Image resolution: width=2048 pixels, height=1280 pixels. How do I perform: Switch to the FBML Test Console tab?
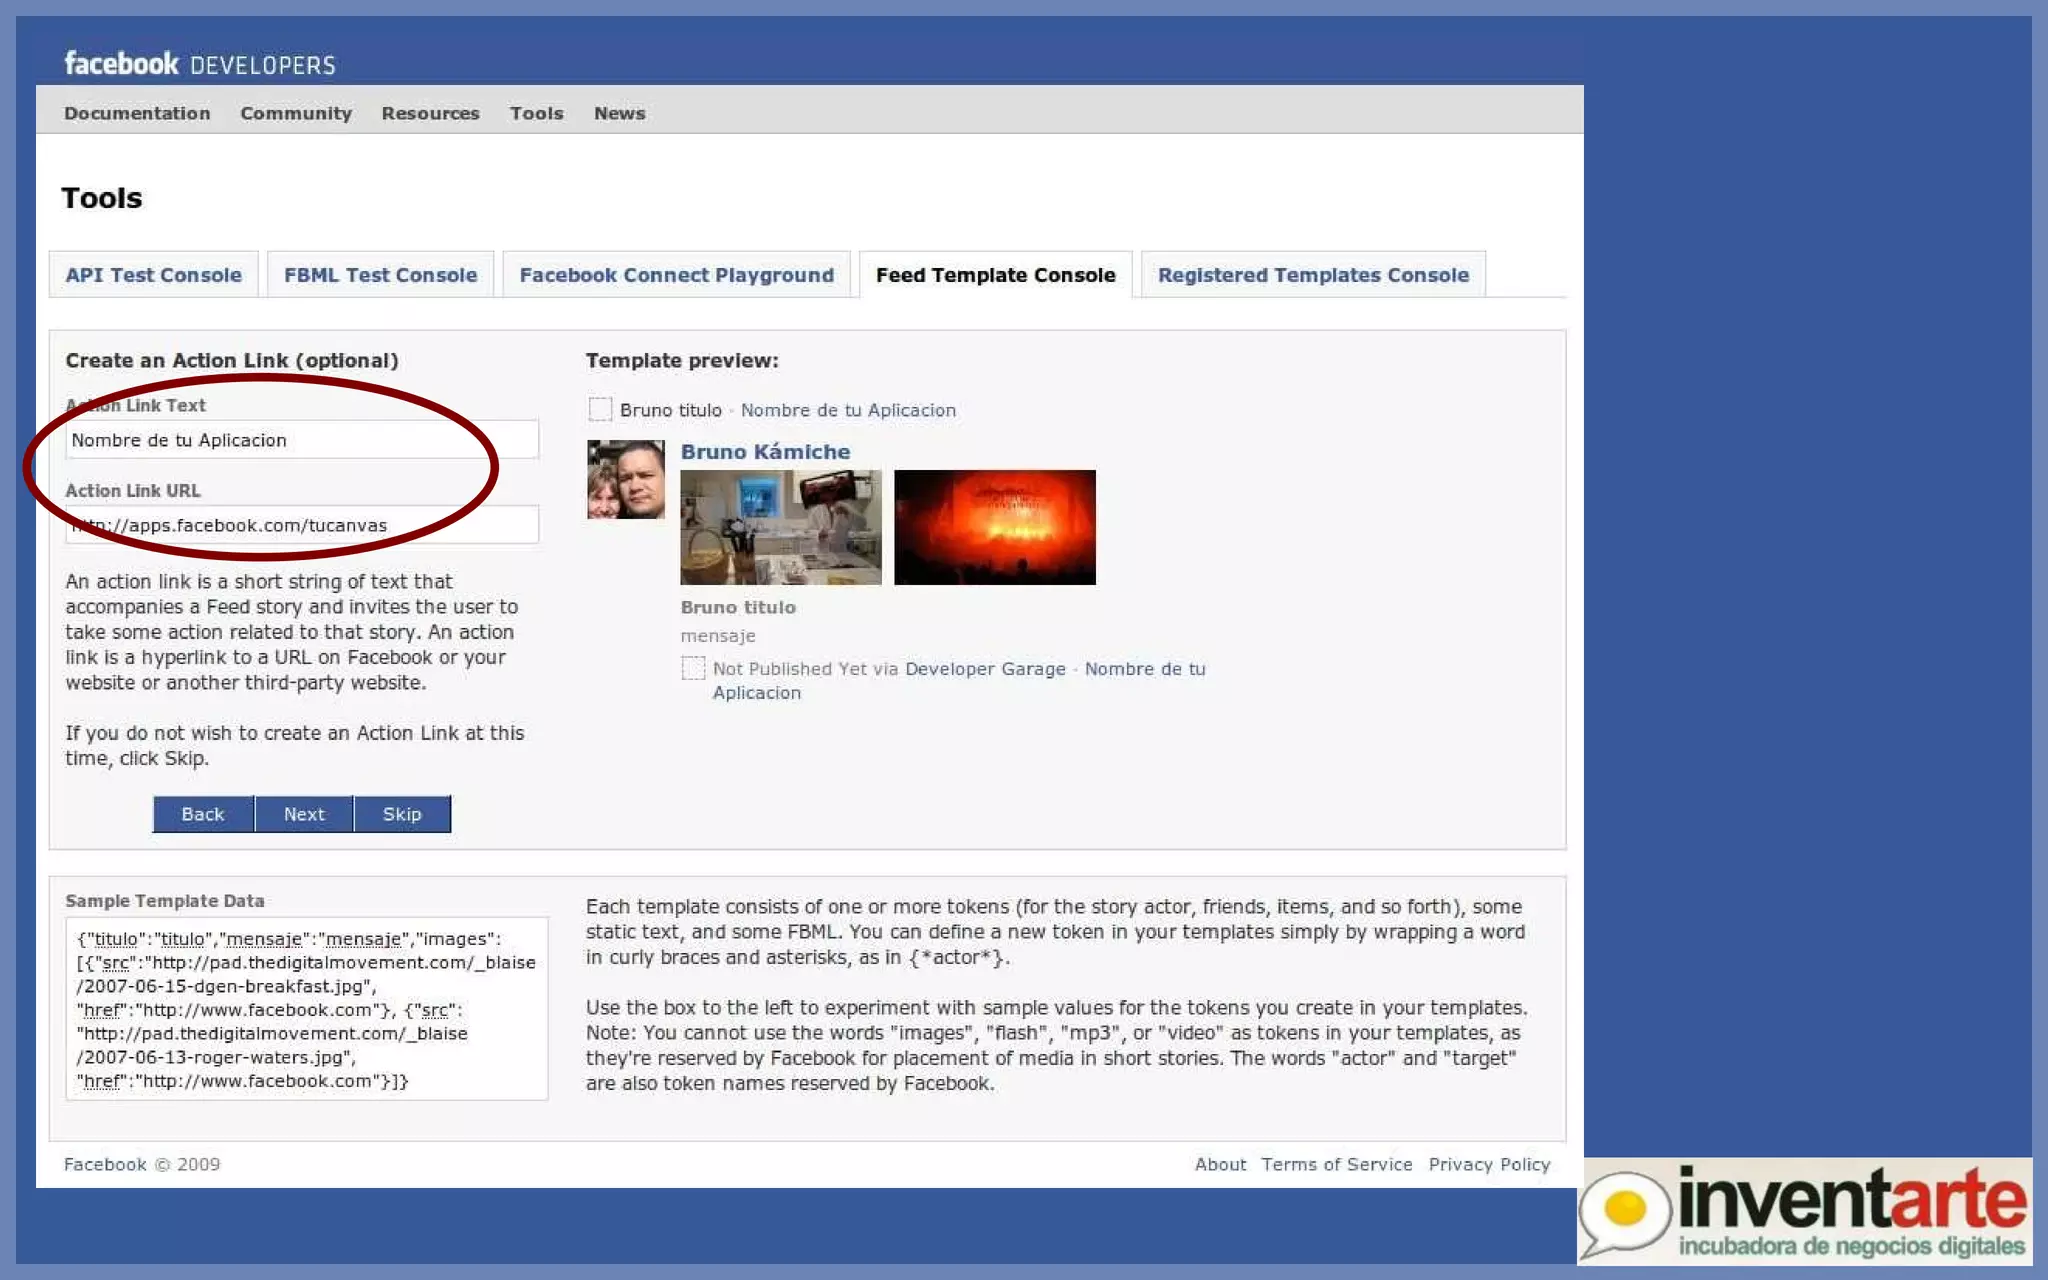point(380,275)
